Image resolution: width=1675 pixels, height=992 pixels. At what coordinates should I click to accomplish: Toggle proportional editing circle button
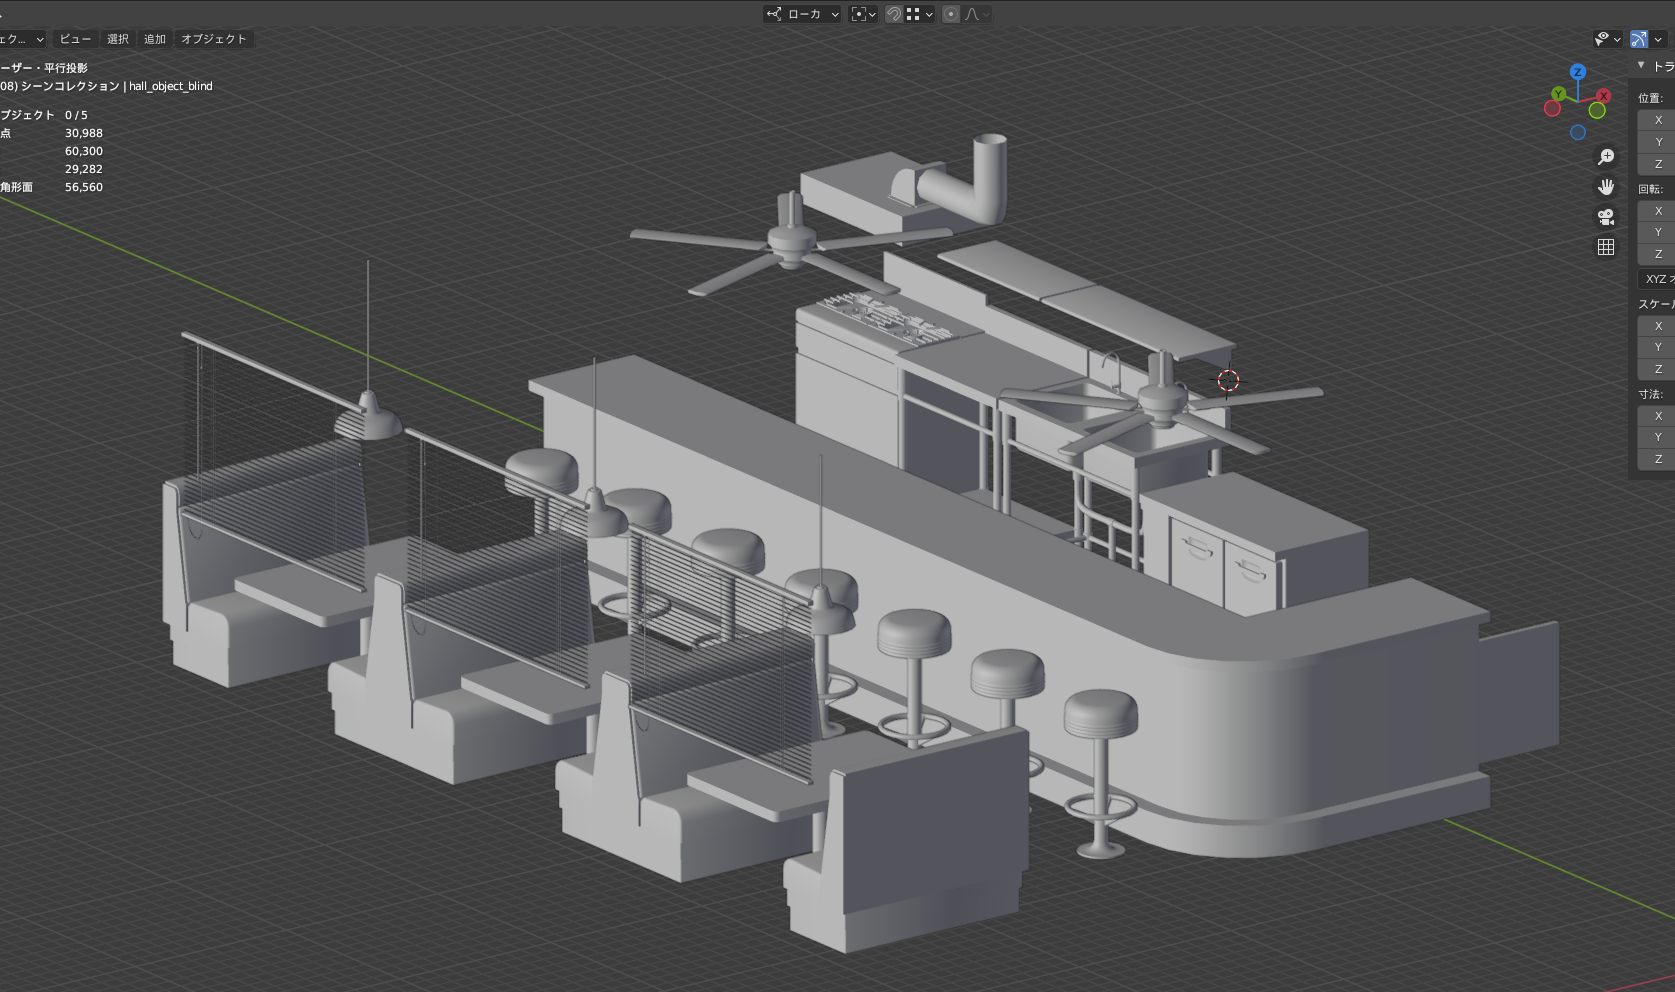point(950,14)
